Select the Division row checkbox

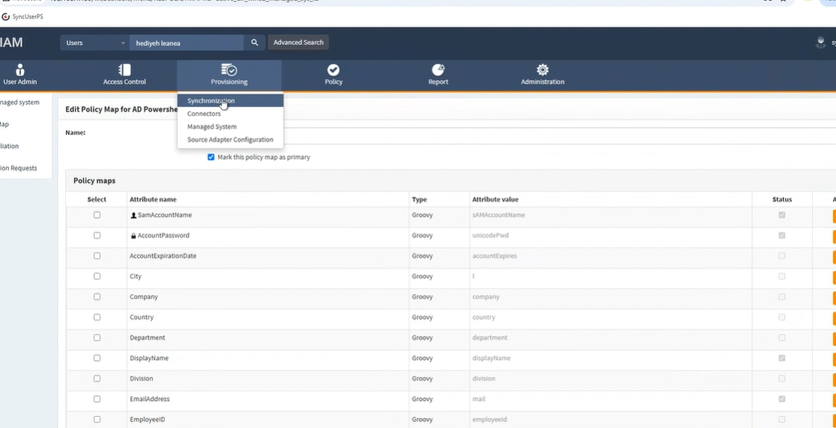[x=97, y=378]
